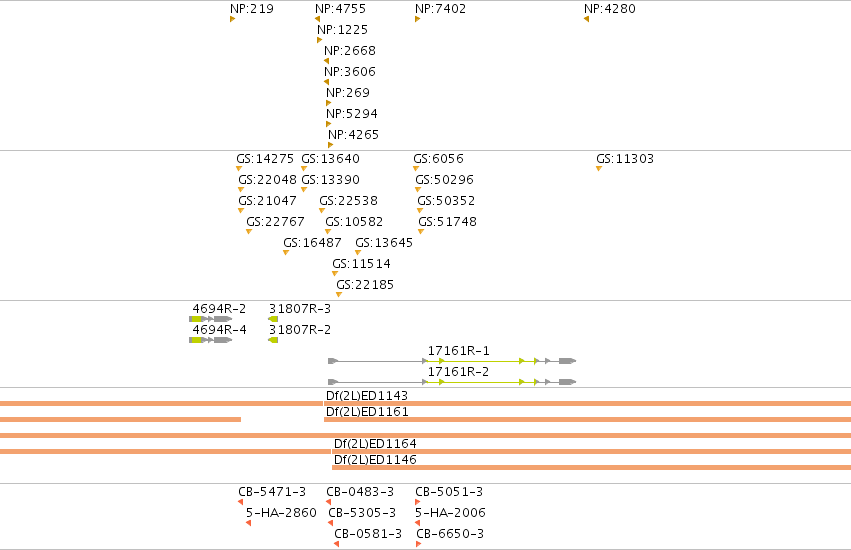Screen dimensions: 851x550
Task: Open the NP:4280 label text
Action: coord(609,9)
